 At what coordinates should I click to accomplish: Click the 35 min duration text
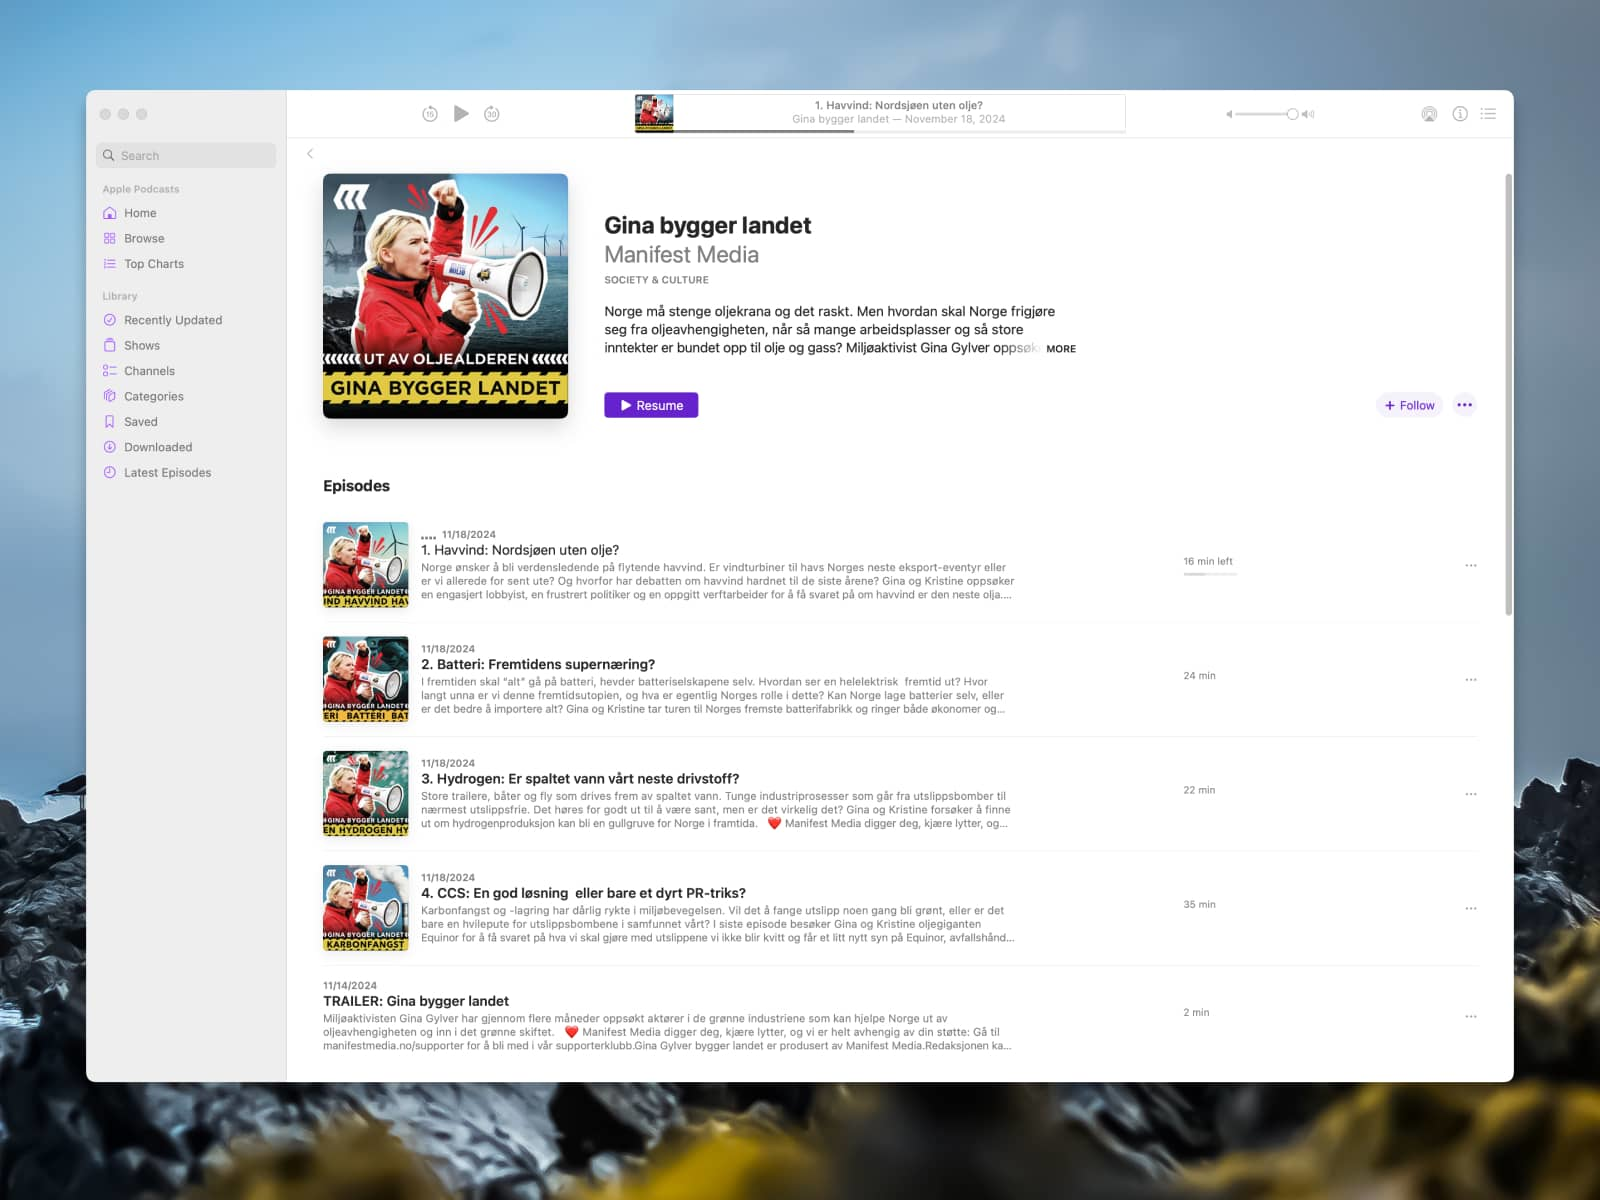point(1199,904)
